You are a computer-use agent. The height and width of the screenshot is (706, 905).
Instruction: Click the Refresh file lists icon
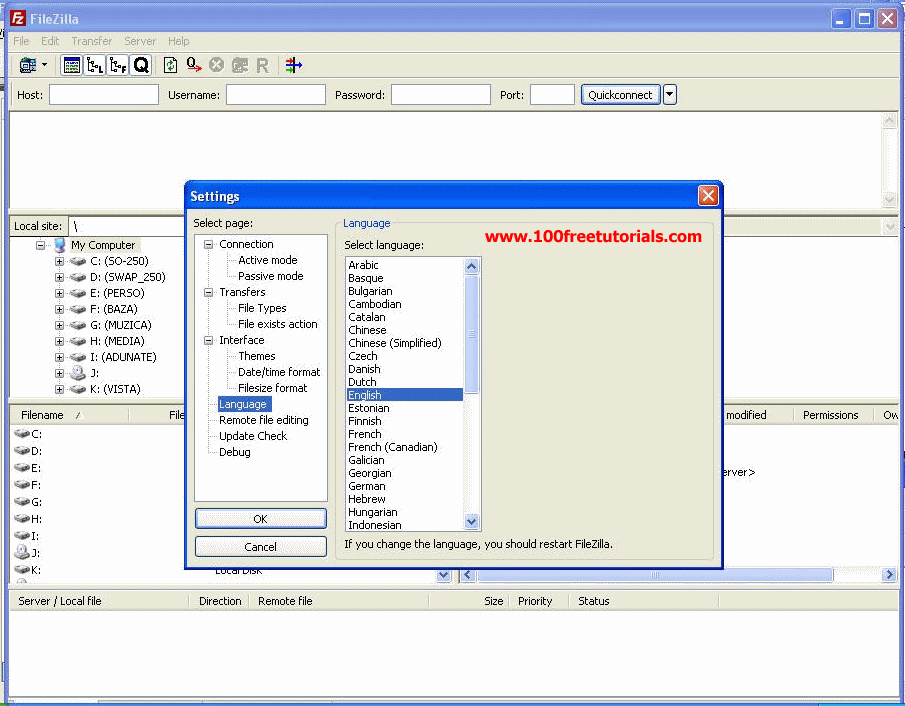click(170, 65)
